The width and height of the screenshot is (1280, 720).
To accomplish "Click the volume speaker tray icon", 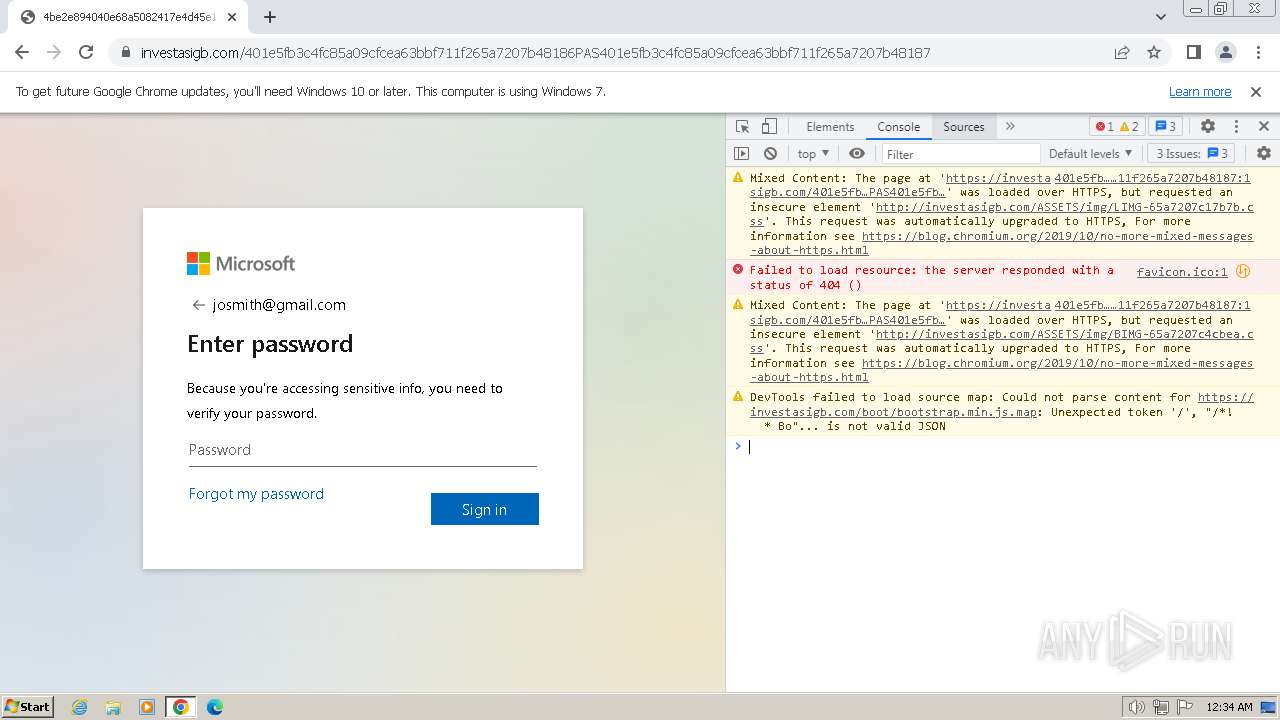I will tap(1136, 707).
